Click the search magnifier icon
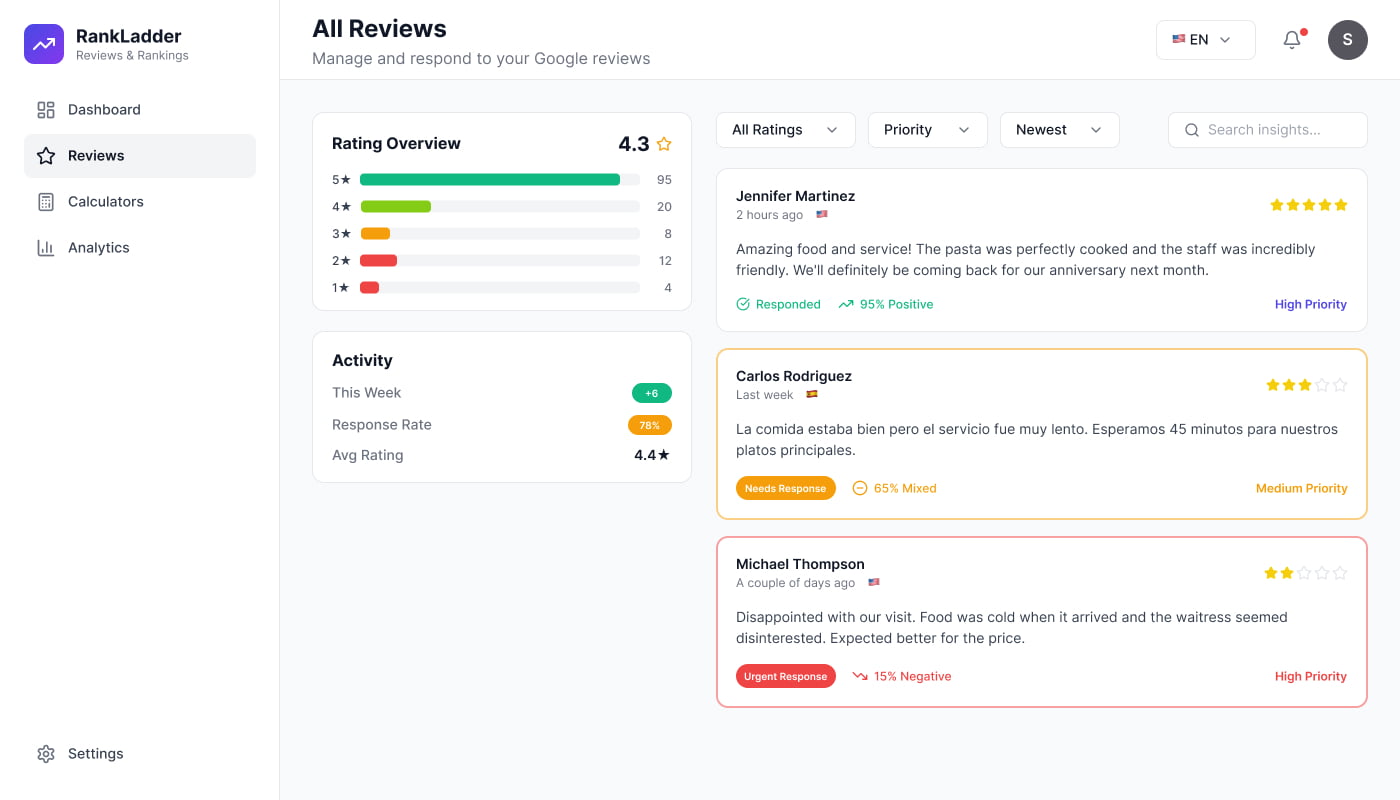Screen dimensions: 1400x800 pos(1192,130)
